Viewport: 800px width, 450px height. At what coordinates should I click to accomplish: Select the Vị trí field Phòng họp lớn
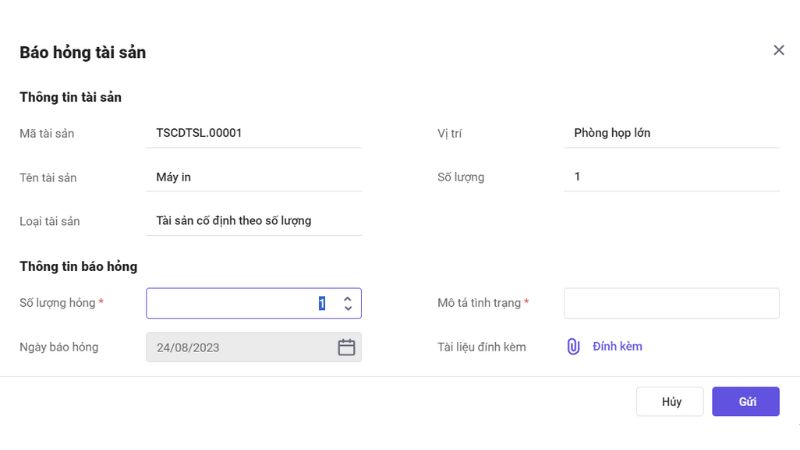click(612, 132)
